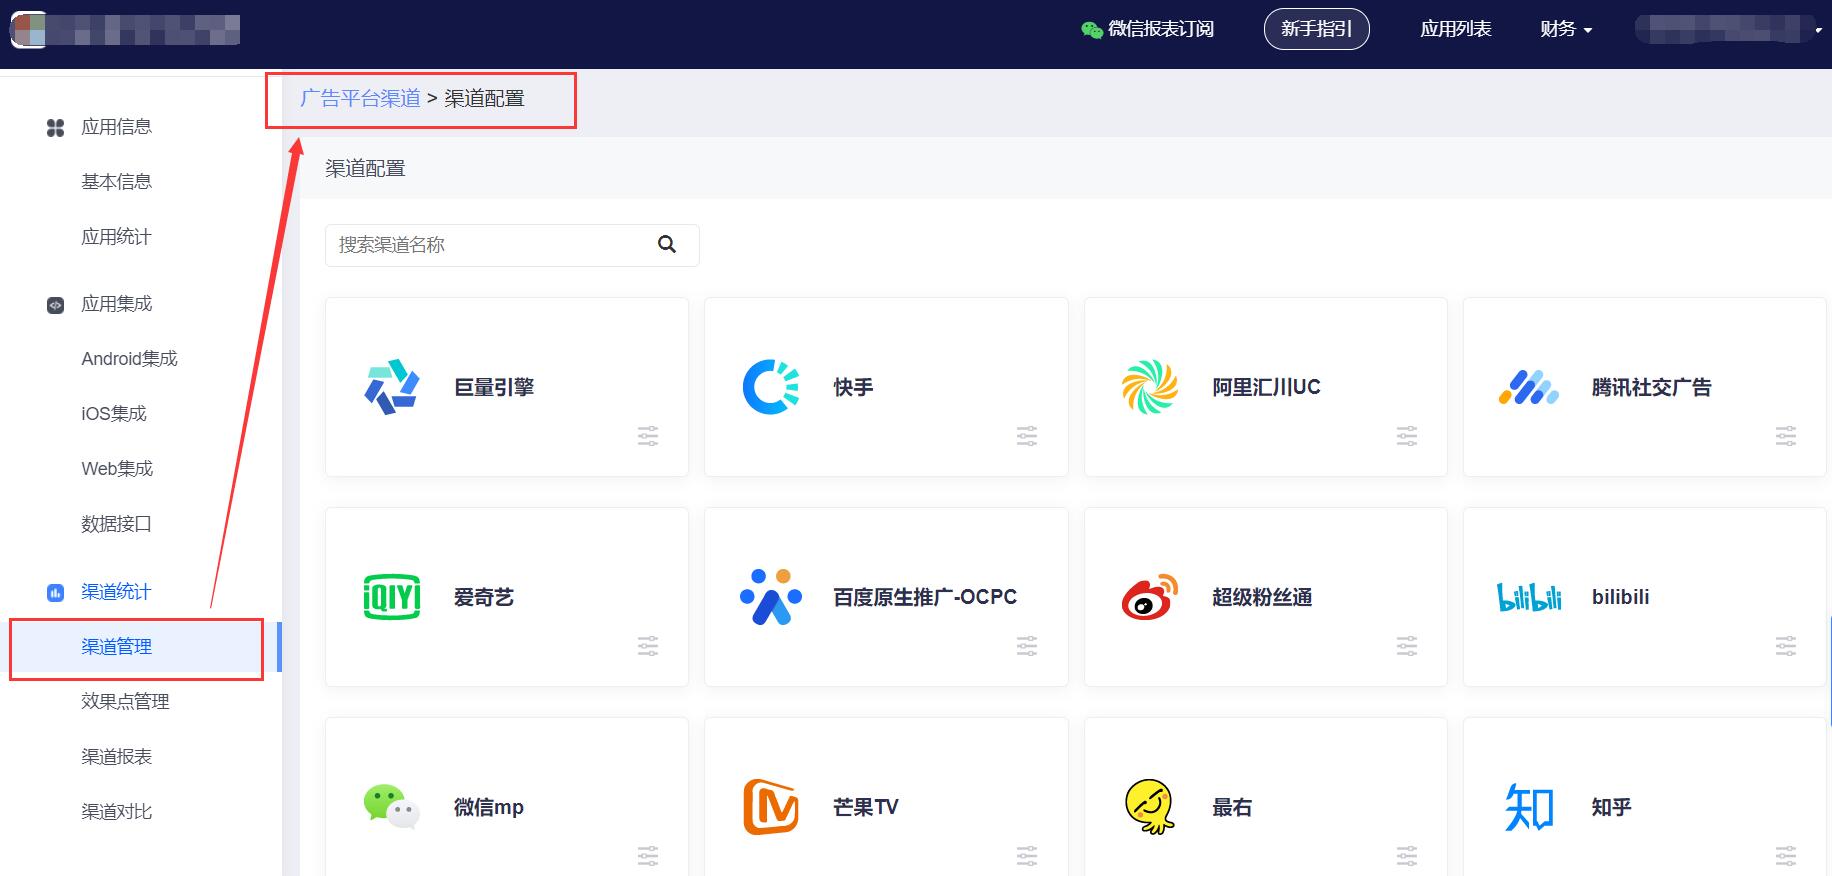The height and width of the screenshot is (876, 1832).
Task: Click the 阿里汇川UC pinwheel logo
Action: pyautogui.click(x=1150, y=387)
